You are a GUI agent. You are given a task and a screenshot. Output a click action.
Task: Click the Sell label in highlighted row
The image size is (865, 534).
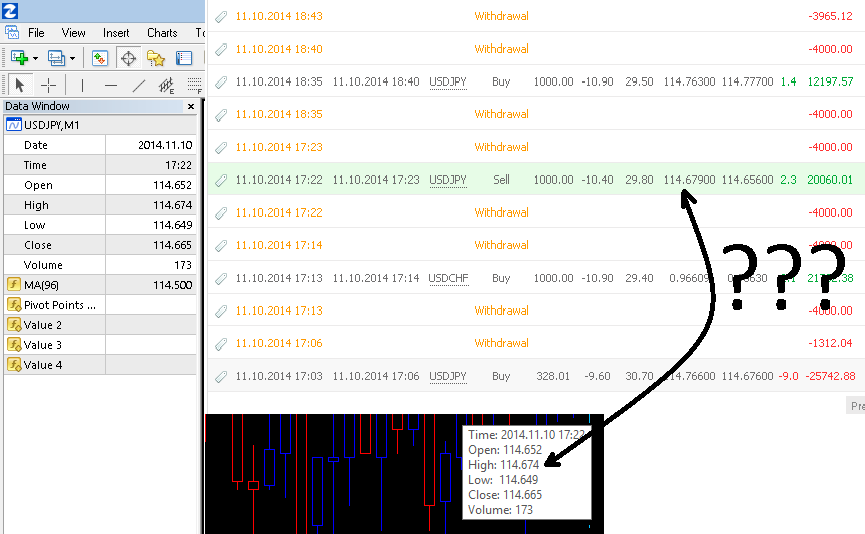pos(501,180)
